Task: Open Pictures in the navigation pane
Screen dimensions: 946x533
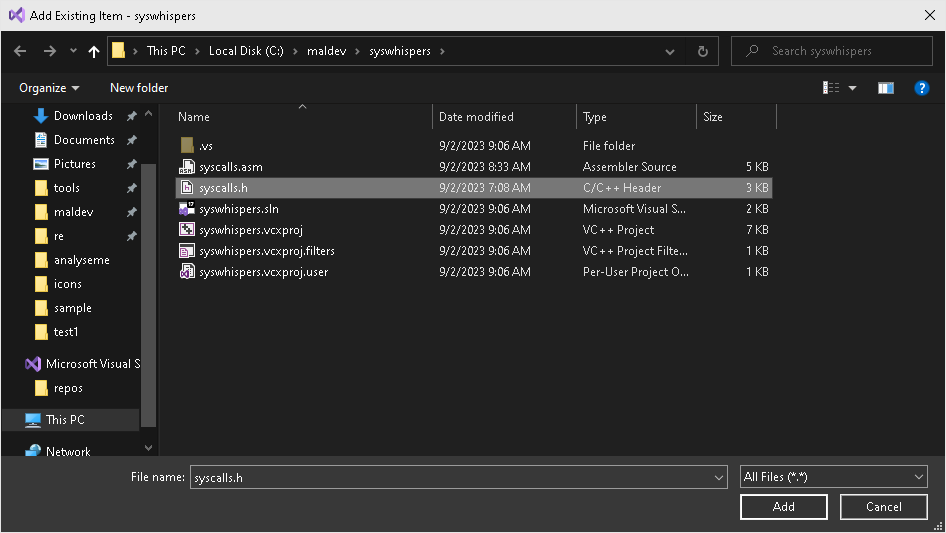Action: pyautogui.click(x=74, y=164)
